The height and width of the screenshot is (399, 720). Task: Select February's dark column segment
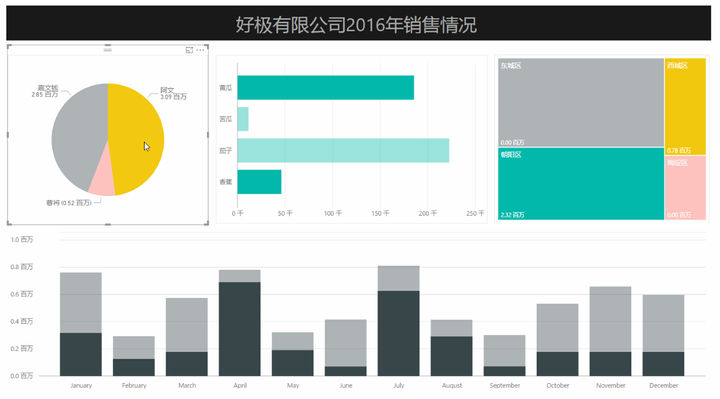134,367
